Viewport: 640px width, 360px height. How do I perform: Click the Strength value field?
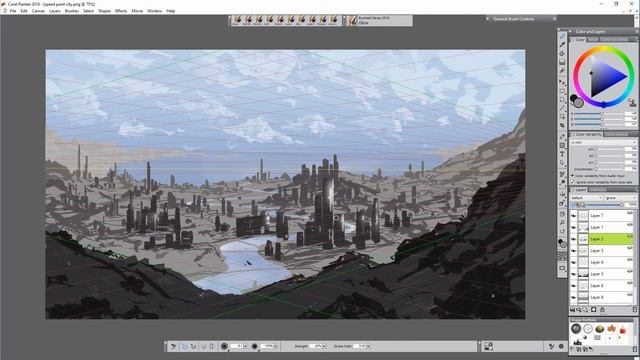click(x=316, y=346)
